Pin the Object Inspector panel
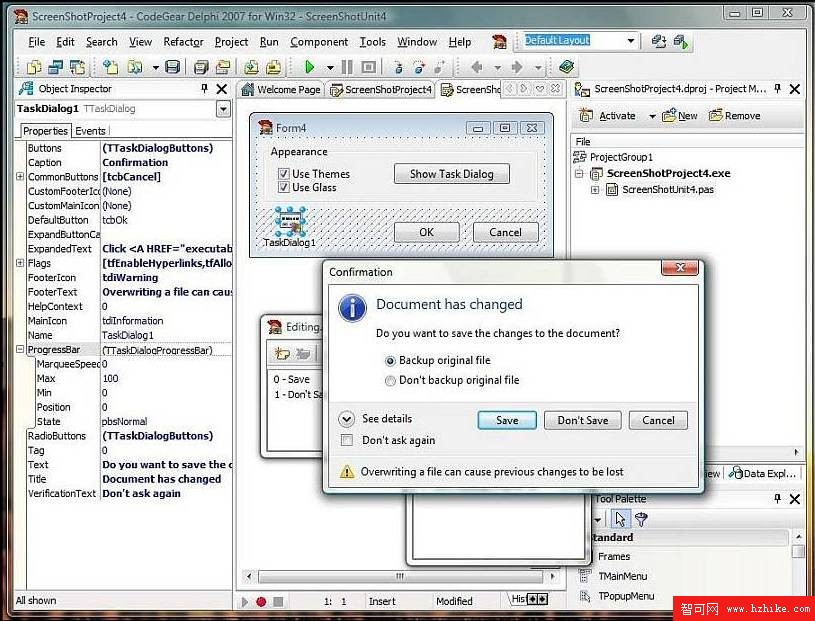The image size is (815, 621). (x=204, y=89)
